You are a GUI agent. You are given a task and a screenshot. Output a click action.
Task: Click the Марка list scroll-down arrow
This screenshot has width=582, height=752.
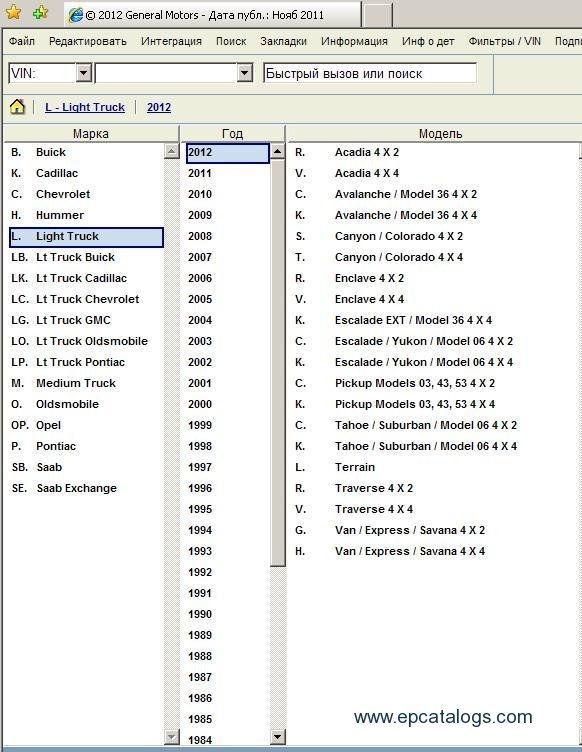pyautogui.click(x=171, y=736)
